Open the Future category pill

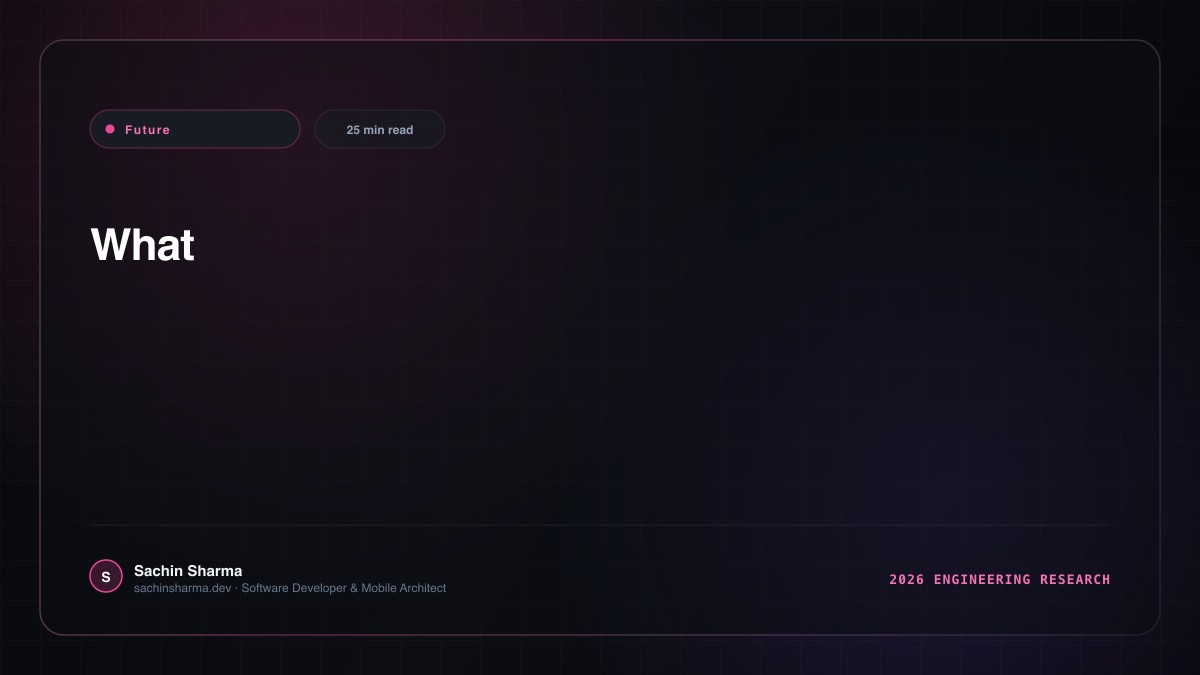coord(195,129)
